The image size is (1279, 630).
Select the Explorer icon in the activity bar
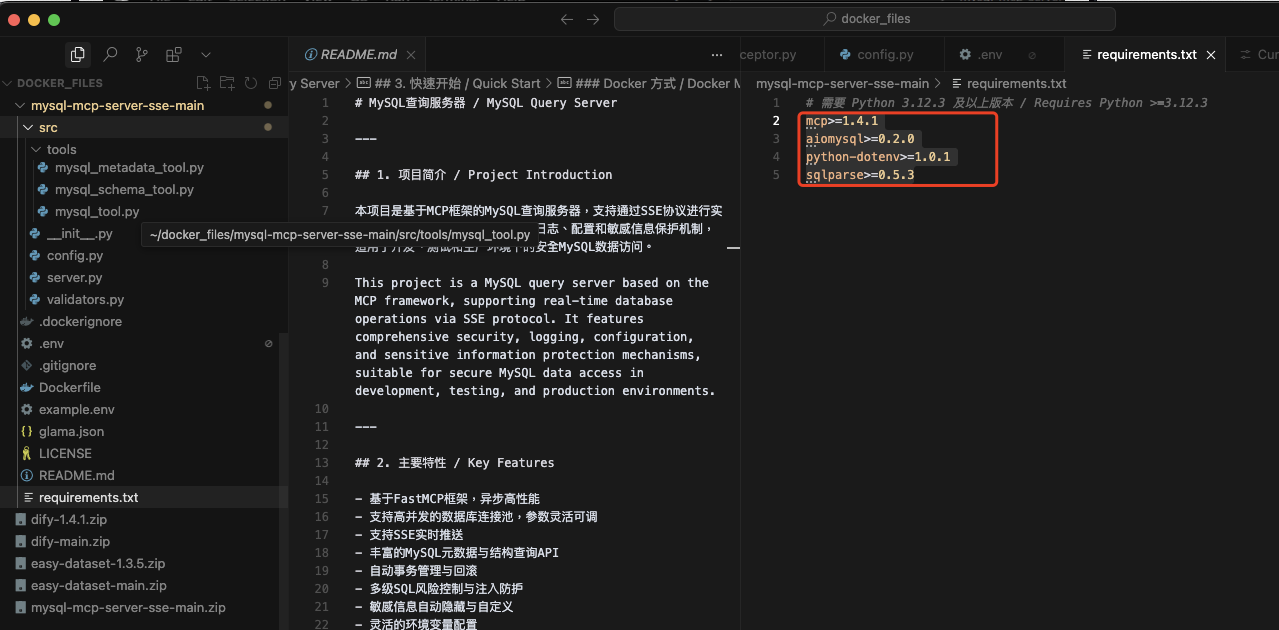pyautogui.click(x=77, y=55)
